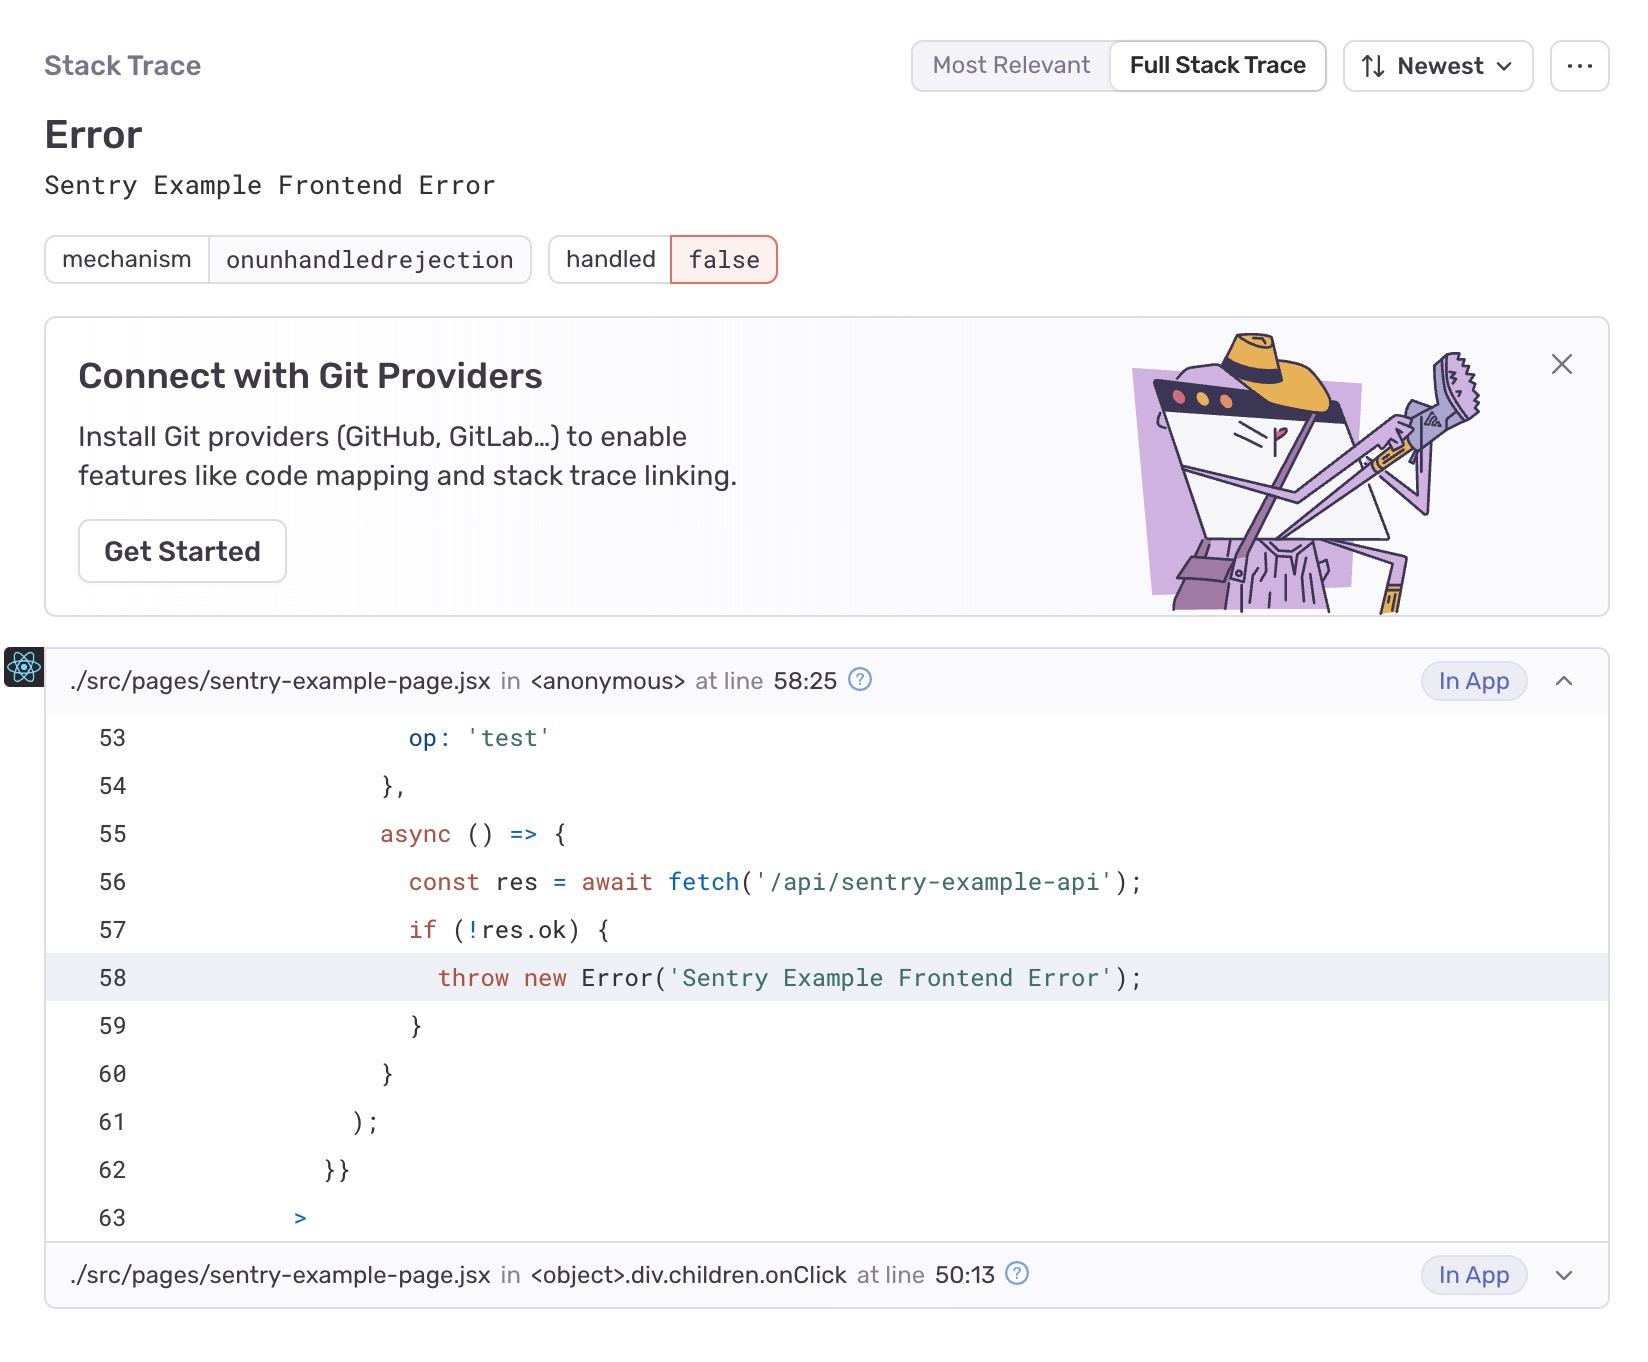Switch to Most Relevant stack trace view

tap(1011, 66)
